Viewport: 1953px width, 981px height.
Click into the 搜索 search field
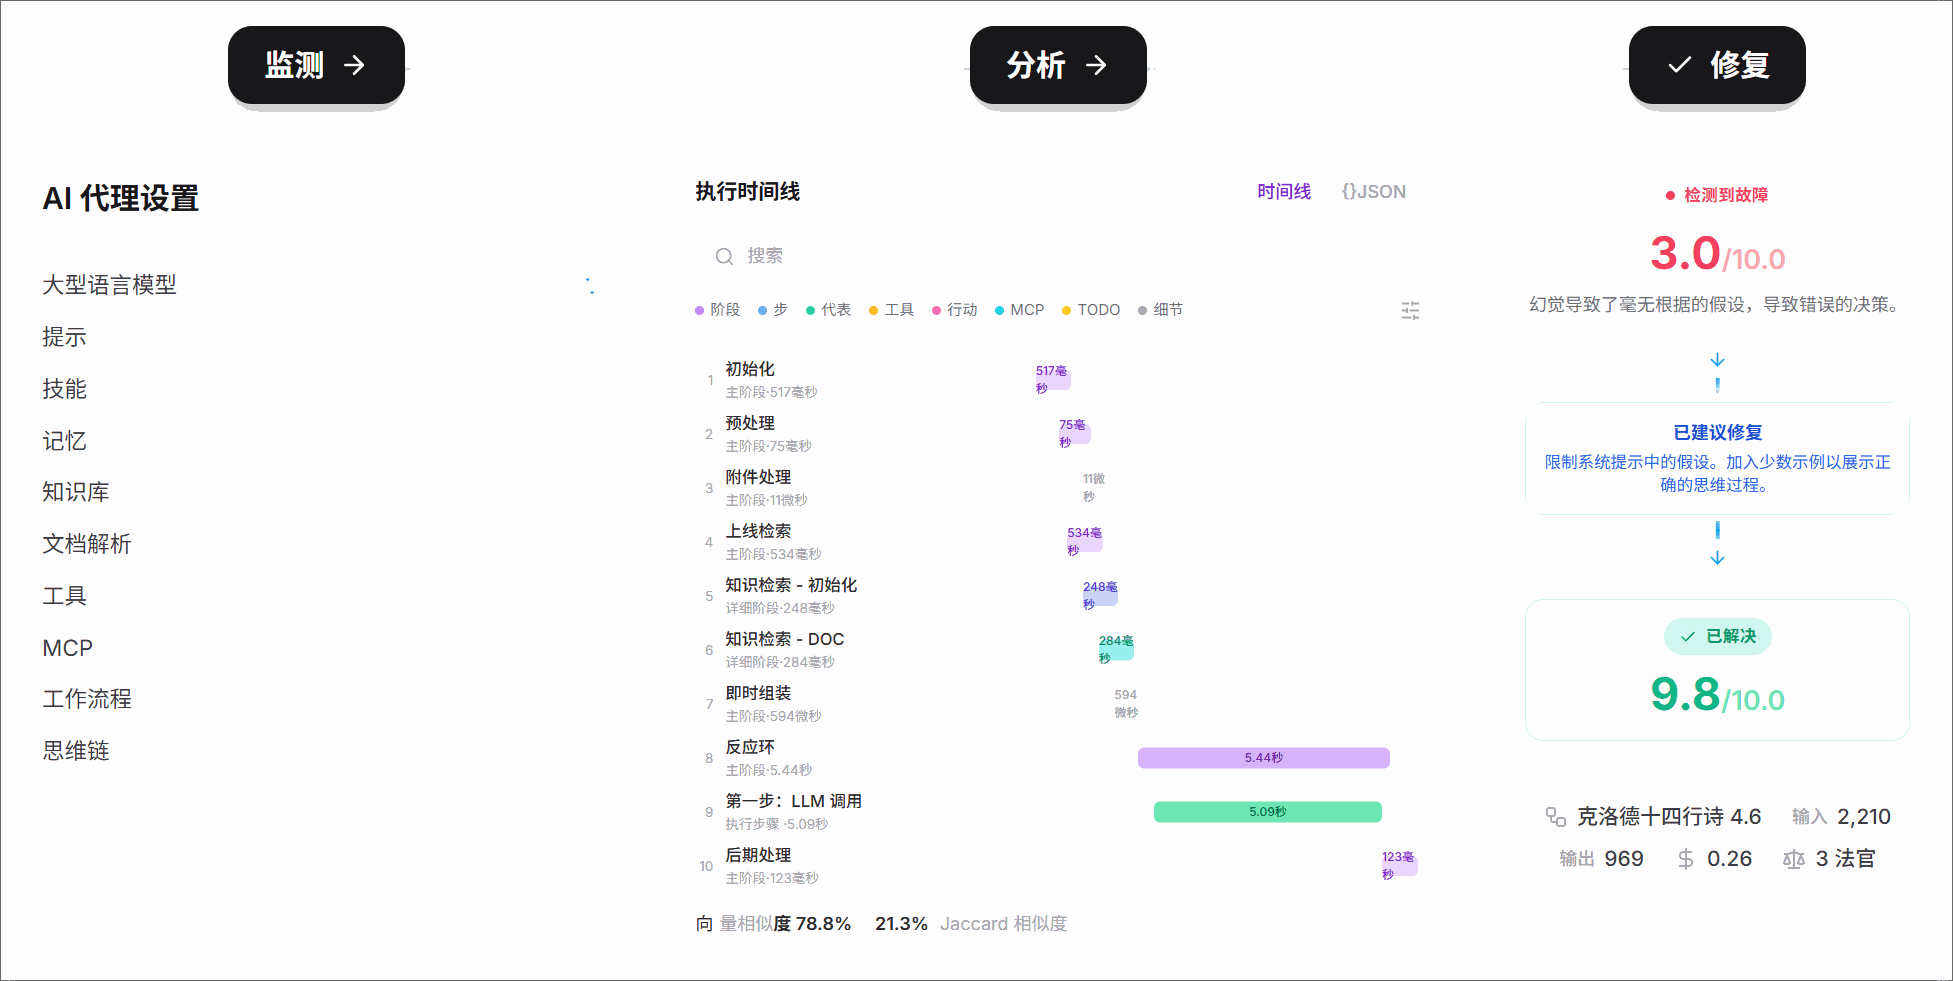pyautogui.click(x=1058, y=256)
